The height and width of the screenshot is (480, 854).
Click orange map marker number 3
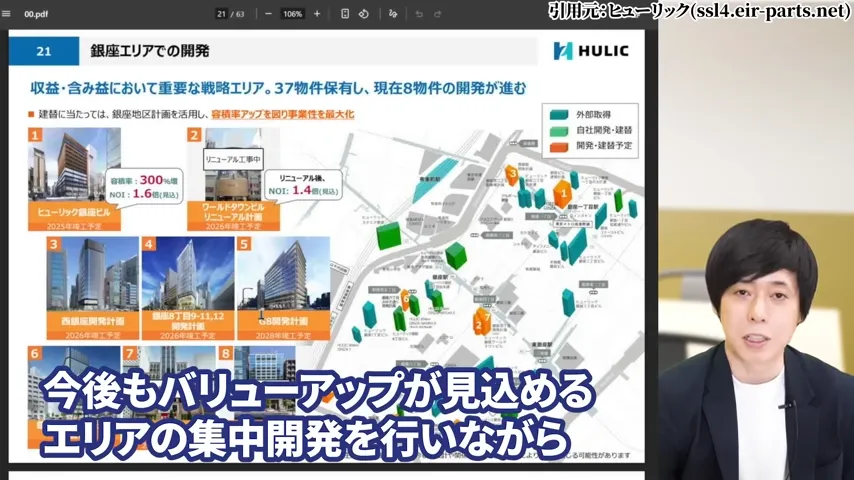tap(511, 174)
